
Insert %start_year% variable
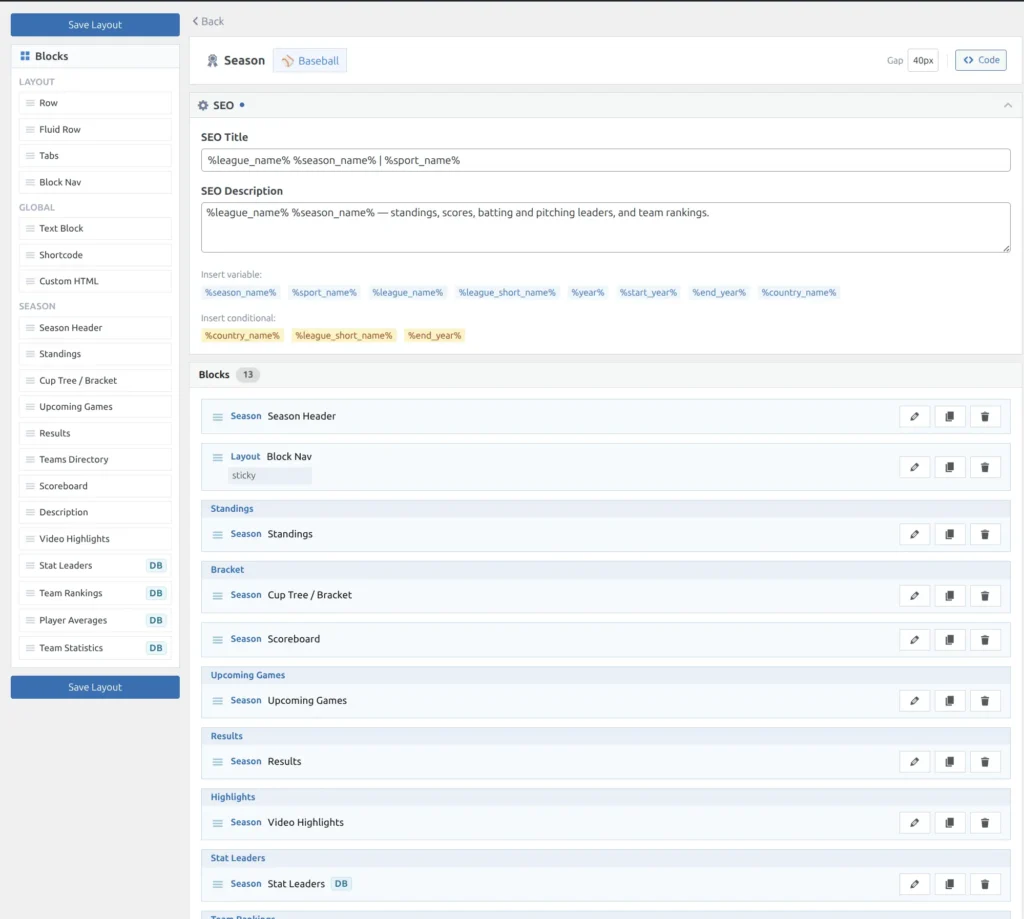point(648,293)
